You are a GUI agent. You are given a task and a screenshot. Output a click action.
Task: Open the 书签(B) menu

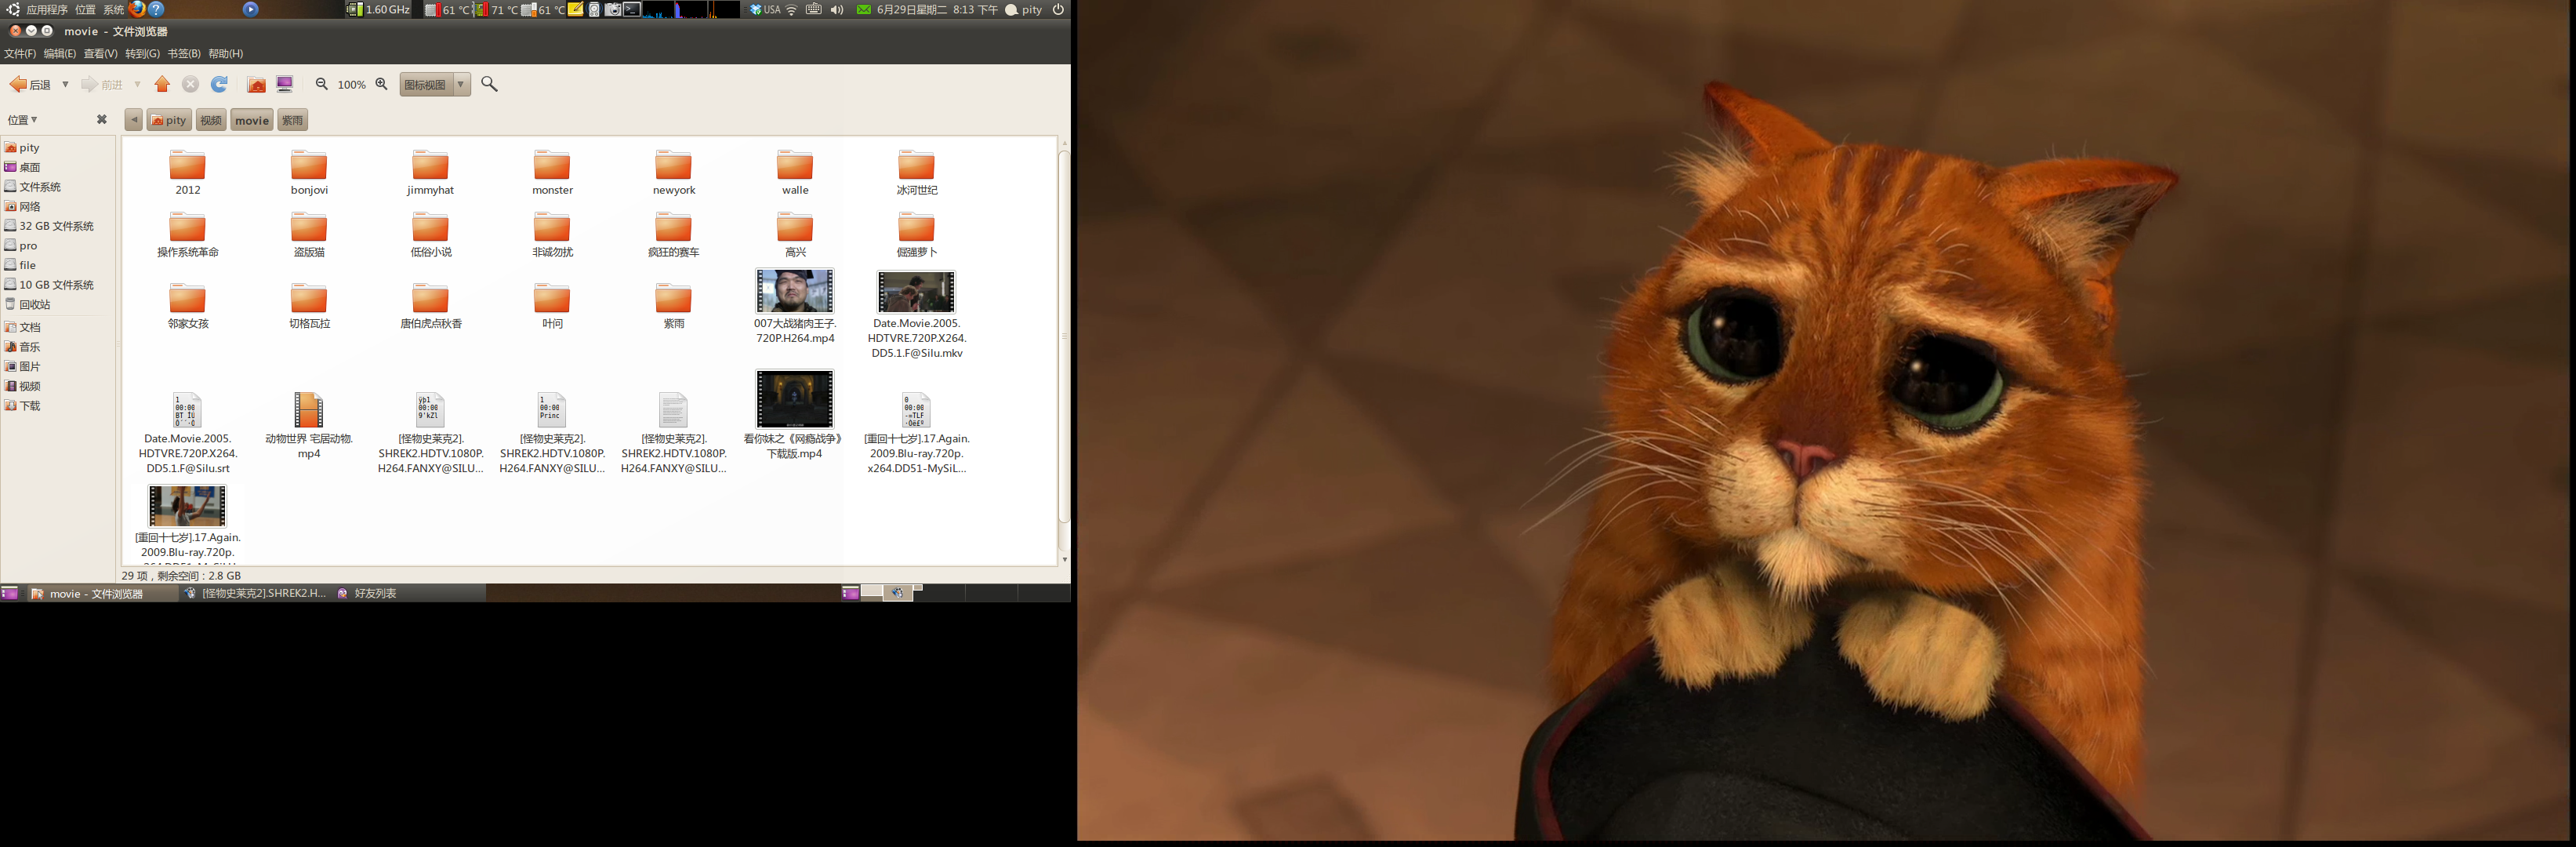[184, 54]
